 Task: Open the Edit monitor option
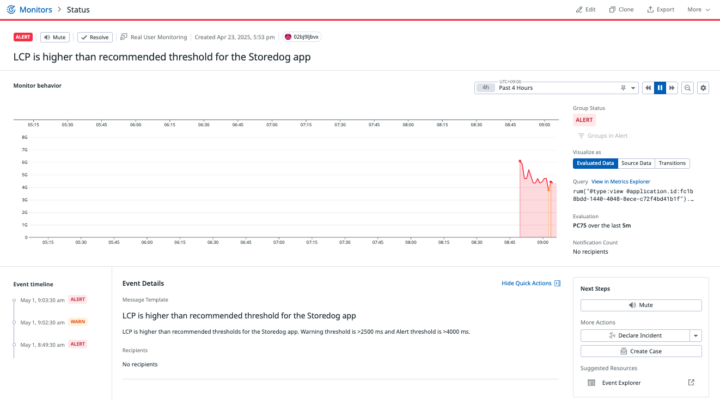point(586,10)
